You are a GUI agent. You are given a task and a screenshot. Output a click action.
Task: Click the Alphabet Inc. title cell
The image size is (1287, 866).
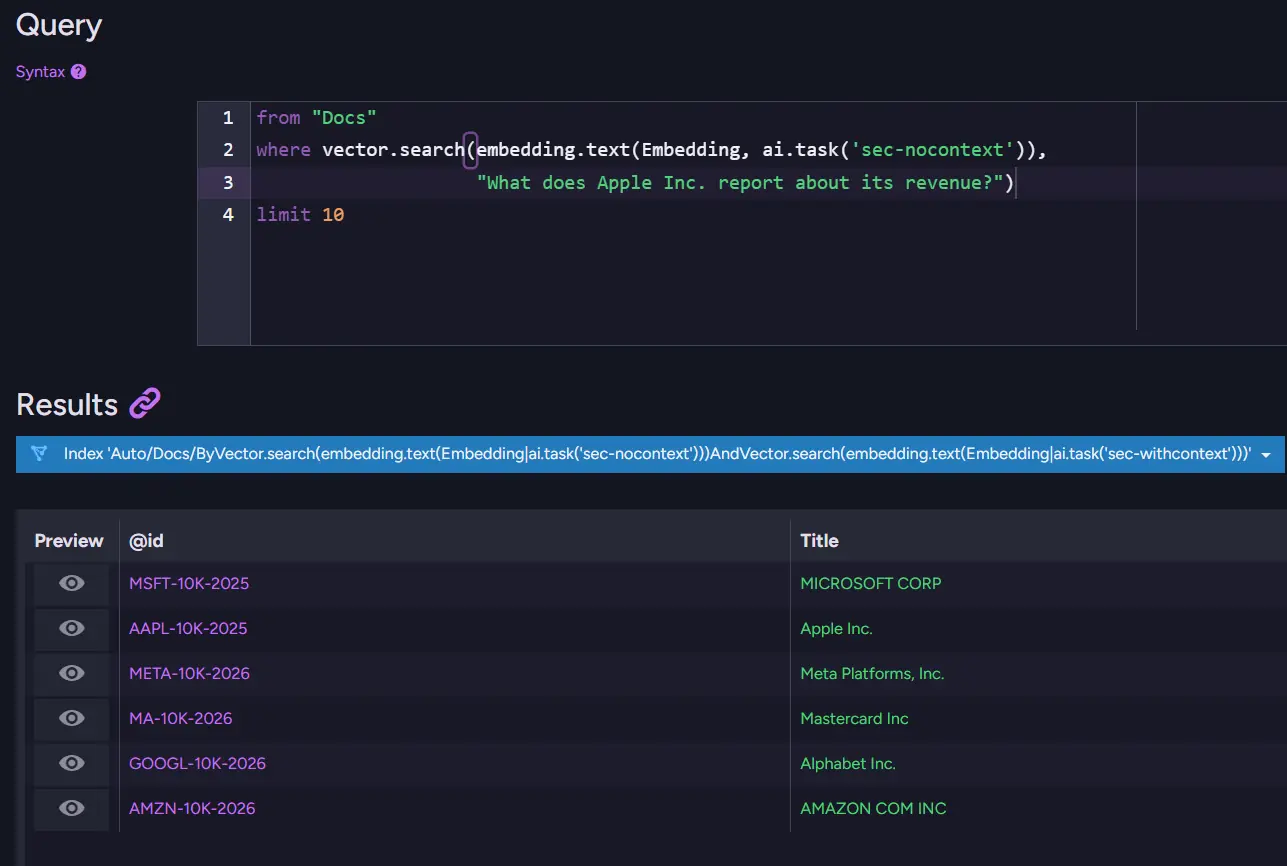point(848,763)
